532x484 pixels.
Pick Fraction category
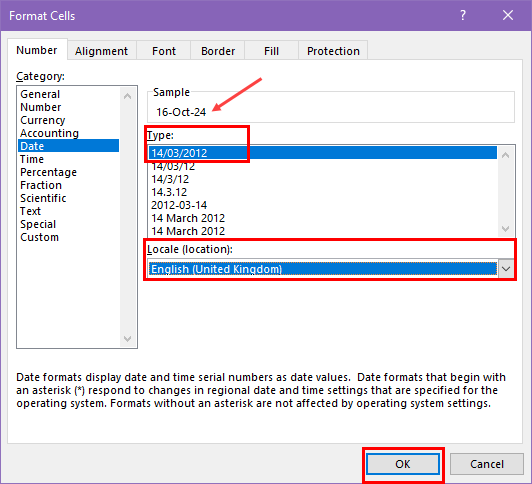(x=69, y=185)
